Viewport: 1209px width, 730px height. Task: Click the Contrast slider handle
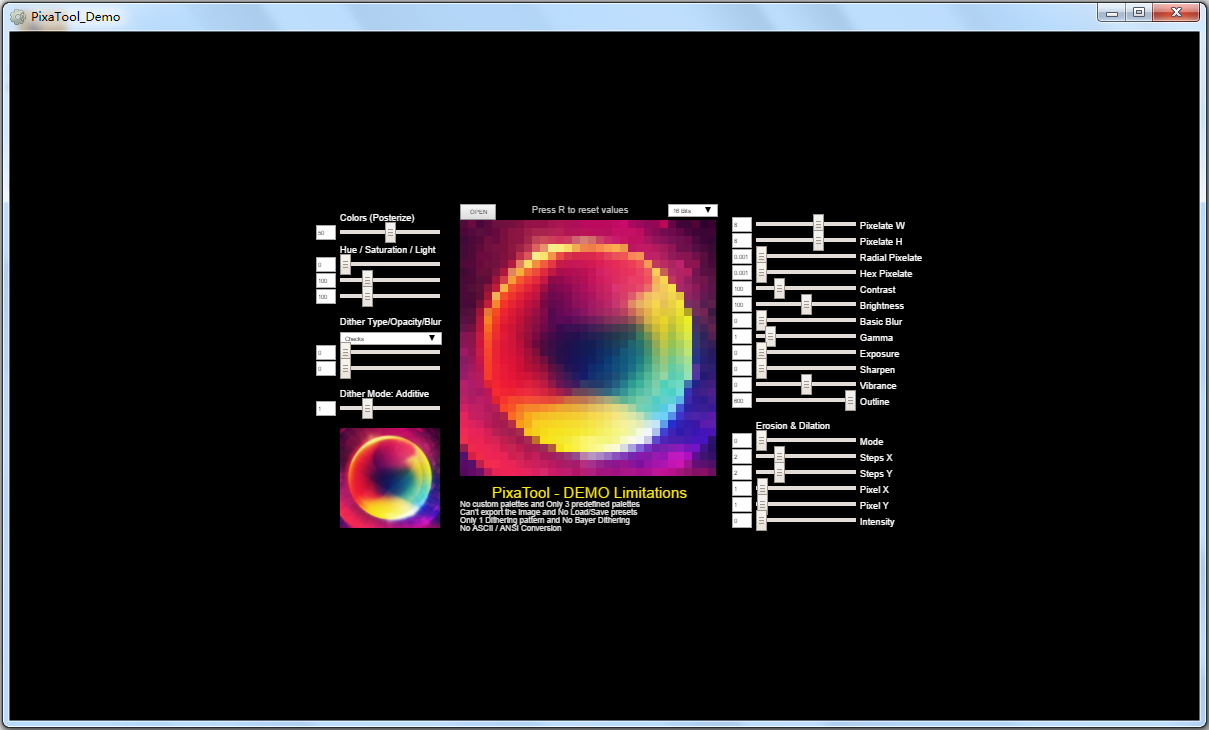779,289
